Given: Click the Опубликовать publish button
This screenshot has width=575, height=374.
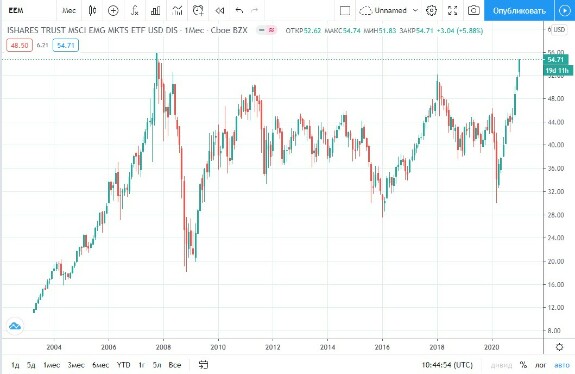Looking at the screenshot, I should pos(519,11).
